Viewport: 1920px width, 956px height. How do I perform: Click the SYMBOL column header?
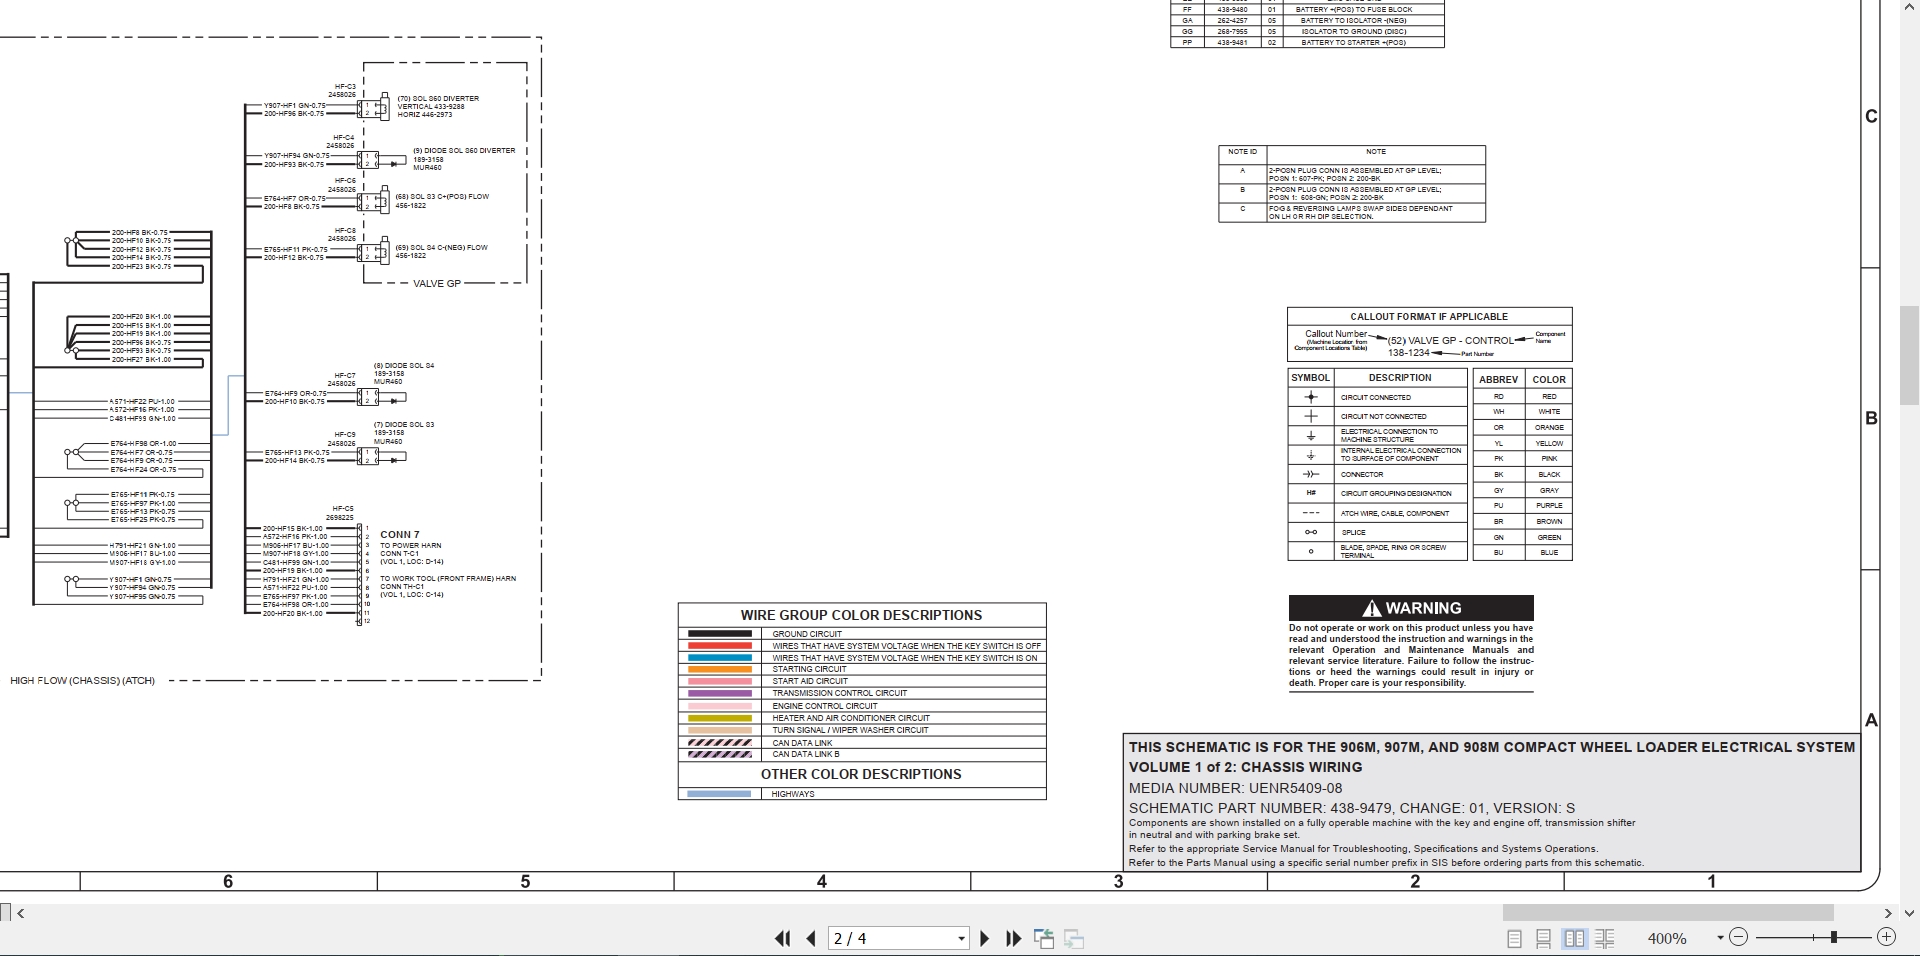[1310, 378]
